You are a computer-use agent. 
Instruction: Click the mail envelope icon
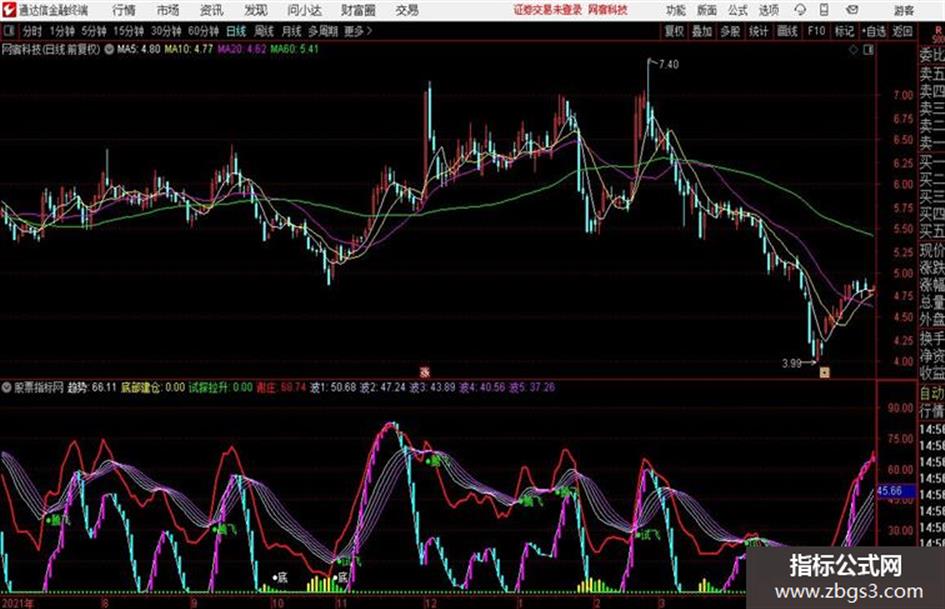(852, 10)
